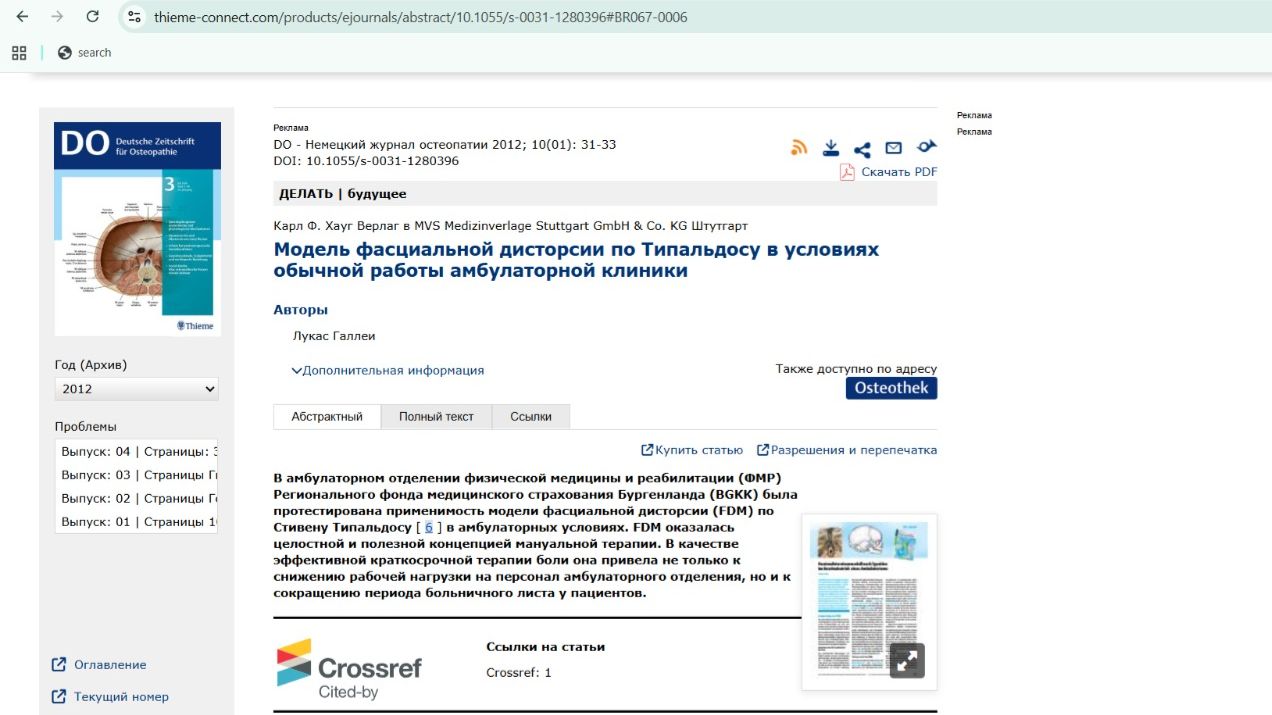The image size is (1272, 715).
Task: Click the external-link icon before 'Текущий номер'
Action: (x=59, y=697)
